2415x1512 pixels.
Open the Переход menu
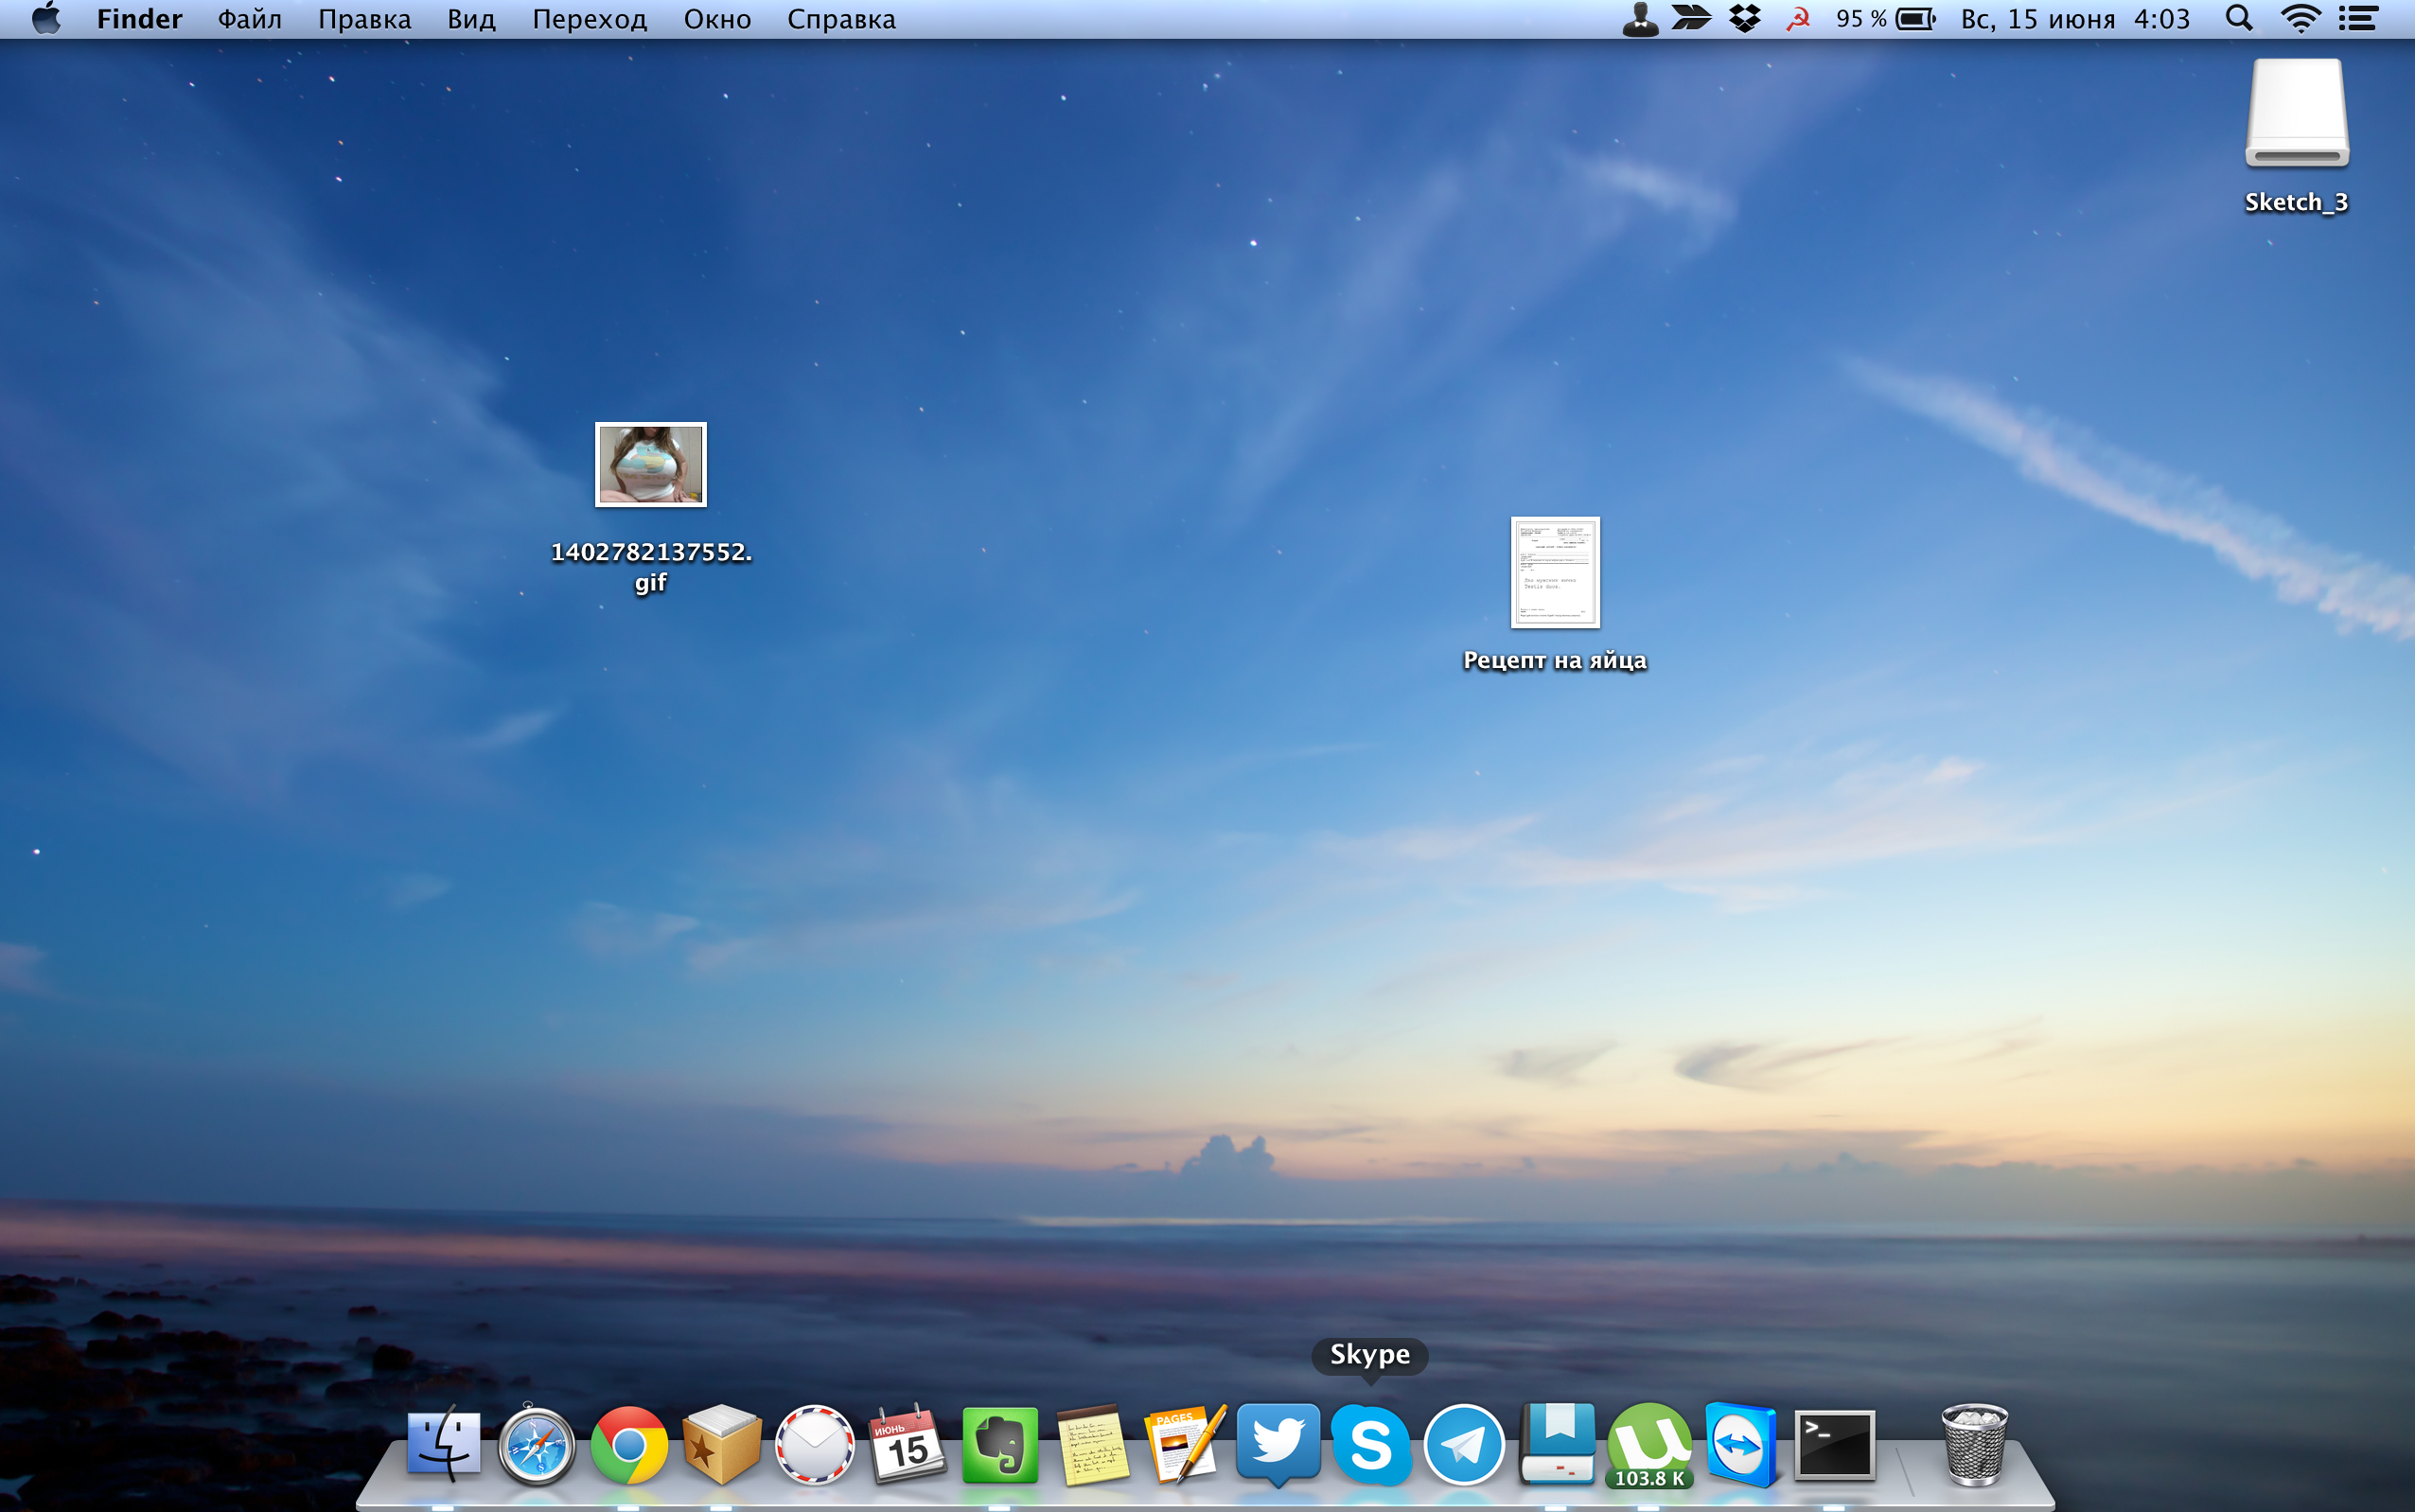click(589, 19)
